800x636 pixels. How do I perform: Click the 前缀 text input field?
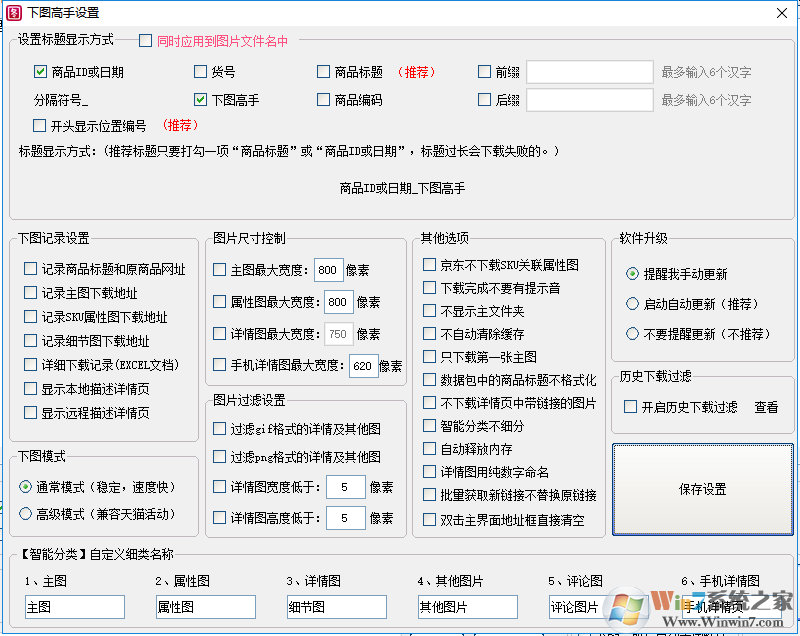[x=588, y=72]
